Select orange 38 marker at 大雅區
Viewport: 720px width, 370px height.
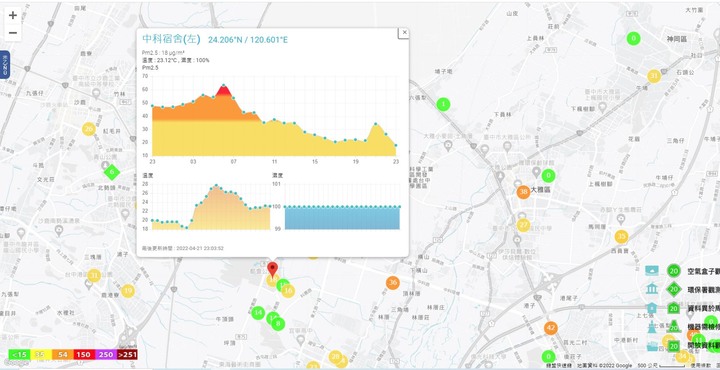pyautogui.click(x=523, y=192)
